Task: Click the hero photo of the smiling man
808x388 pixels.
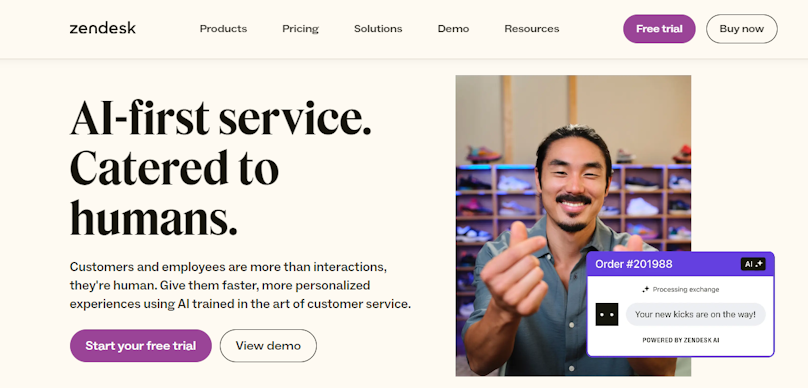Action: [x=573, y=226]
